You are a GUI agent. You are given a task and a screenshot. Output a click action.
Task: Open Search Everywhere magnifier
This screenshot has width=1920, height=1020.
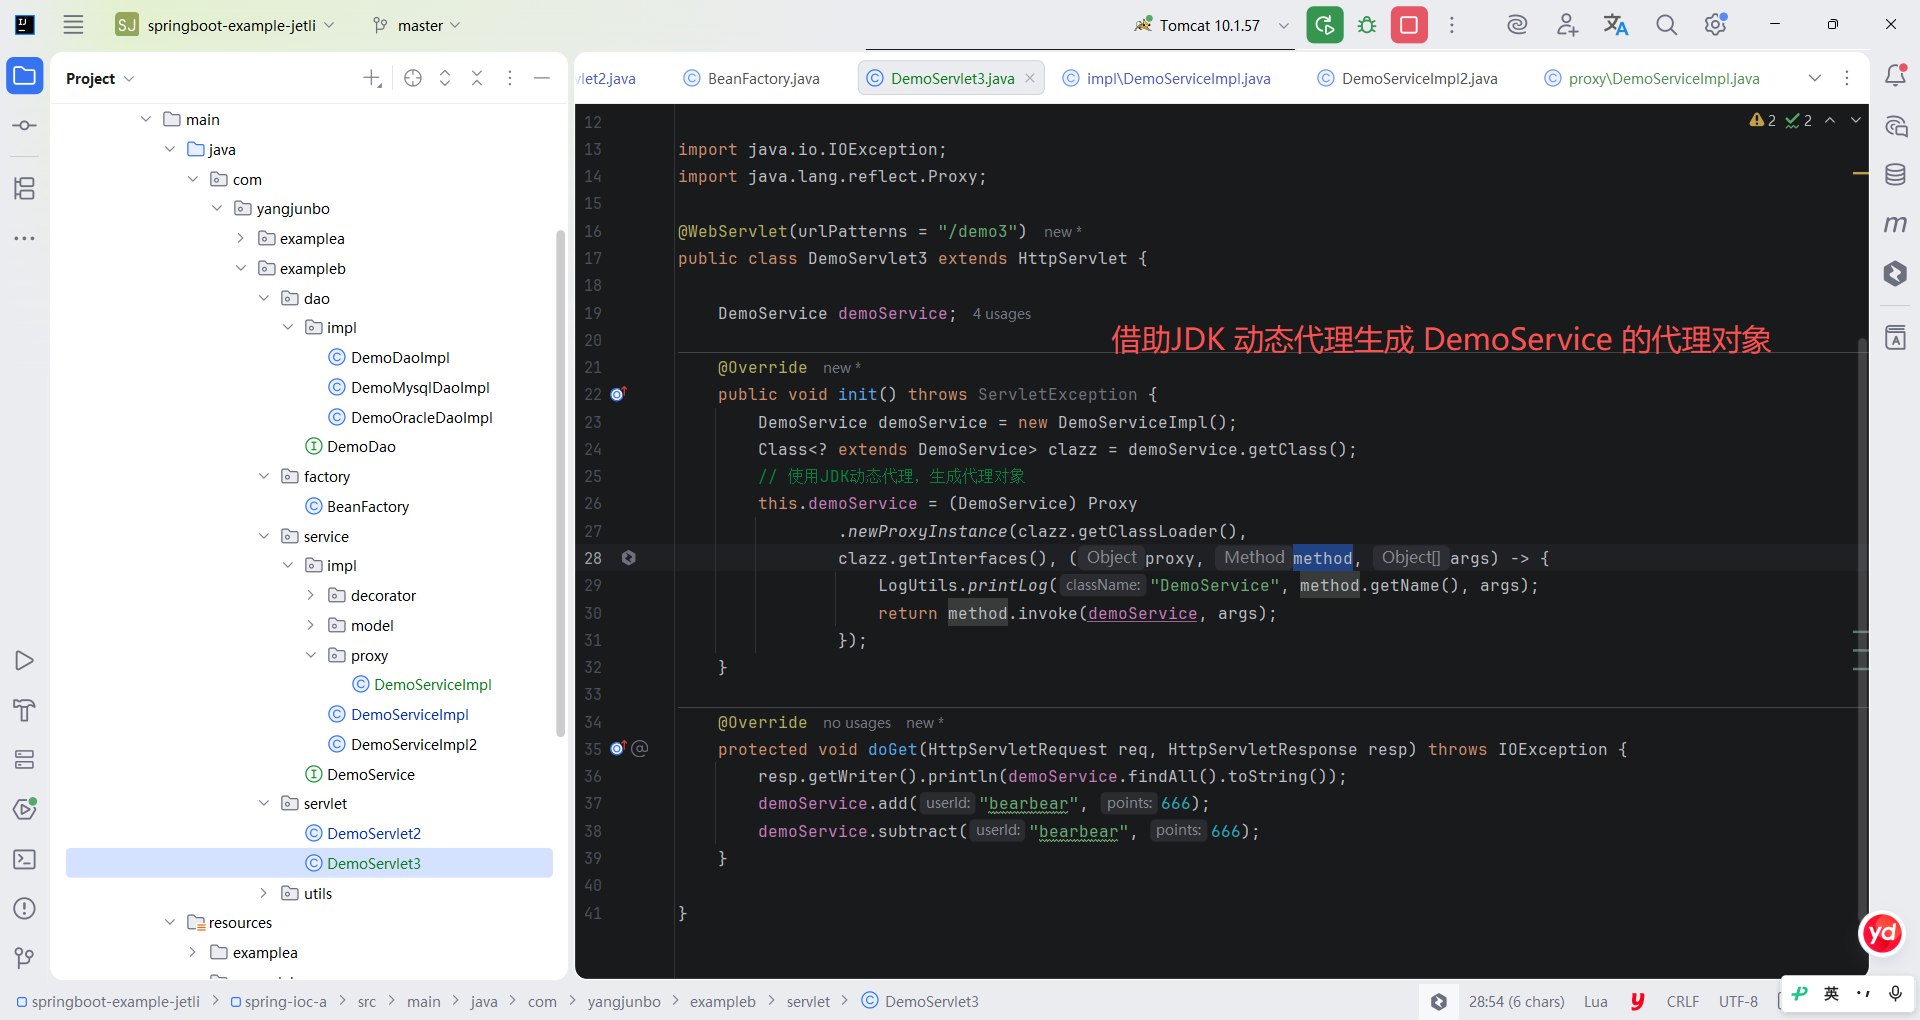point(1666,25)
